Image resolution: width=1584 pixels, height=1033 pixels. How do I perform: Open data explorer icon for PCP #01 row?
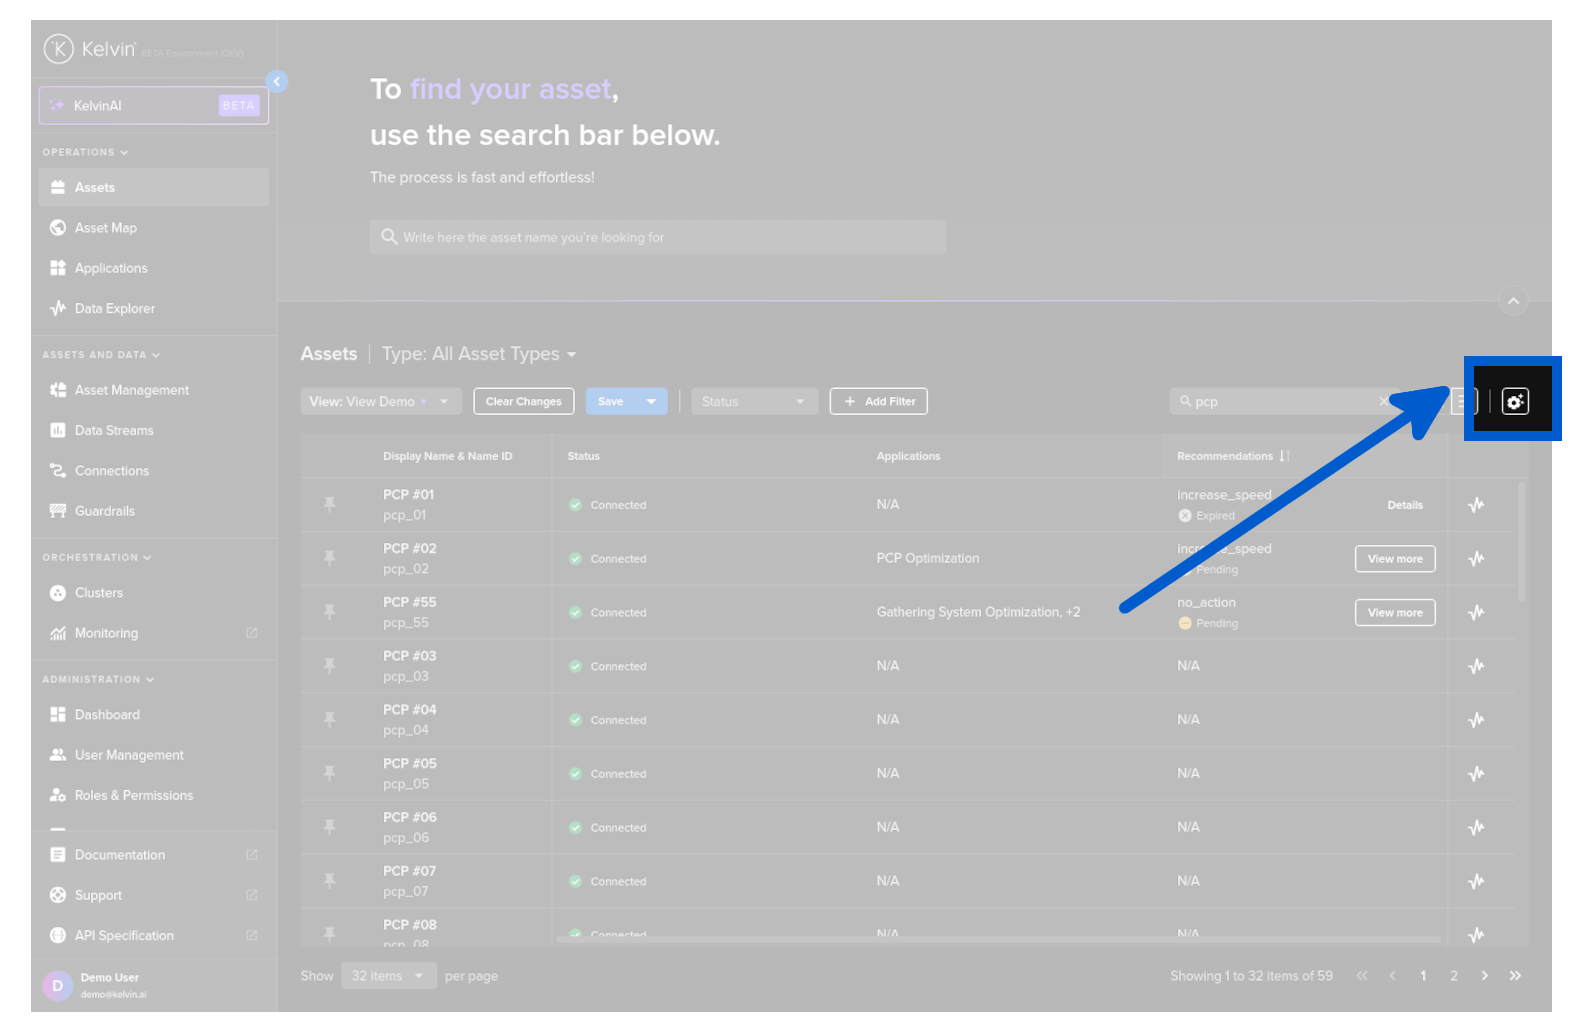pos(1476,505)
